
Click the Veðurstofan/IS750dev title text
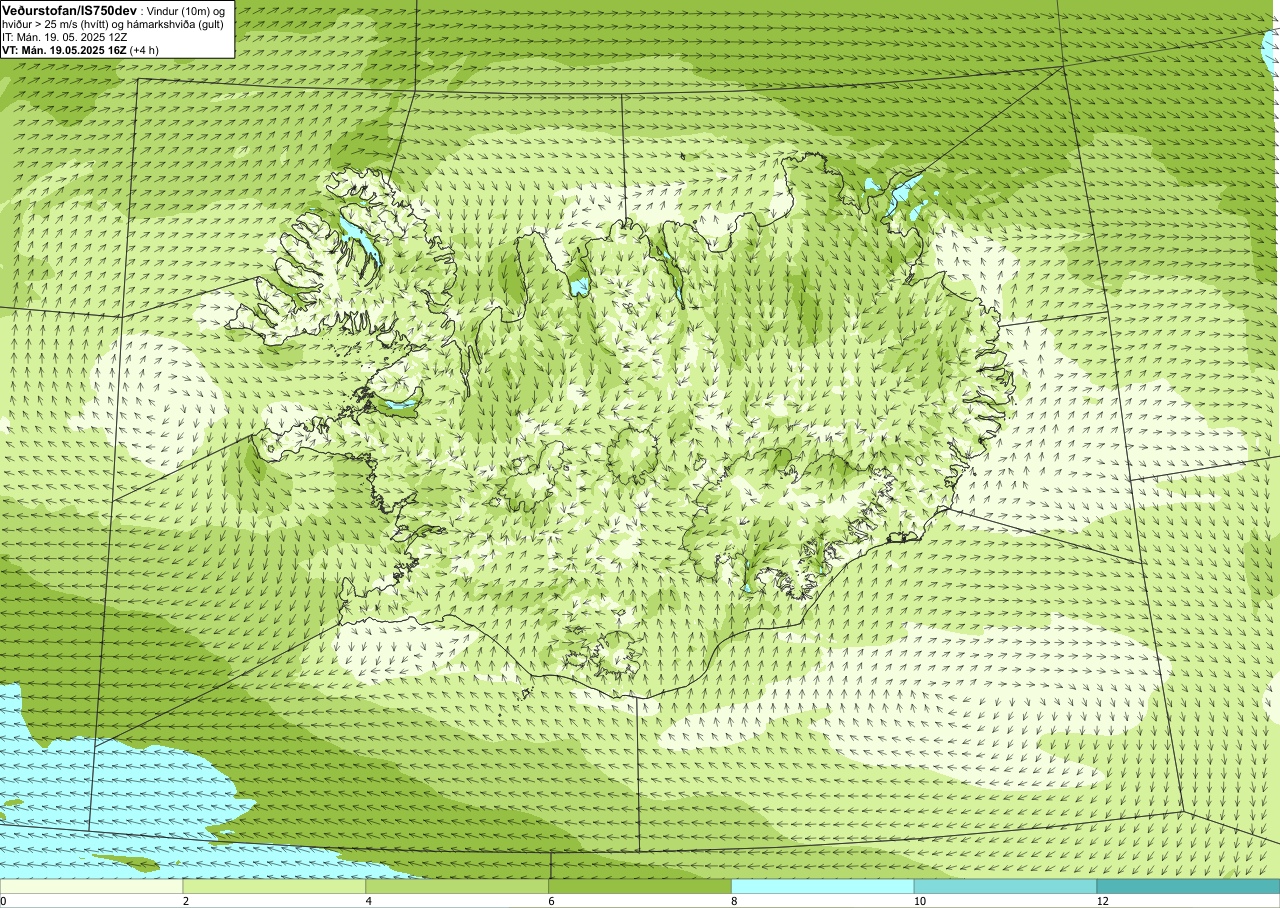[70, 10]
